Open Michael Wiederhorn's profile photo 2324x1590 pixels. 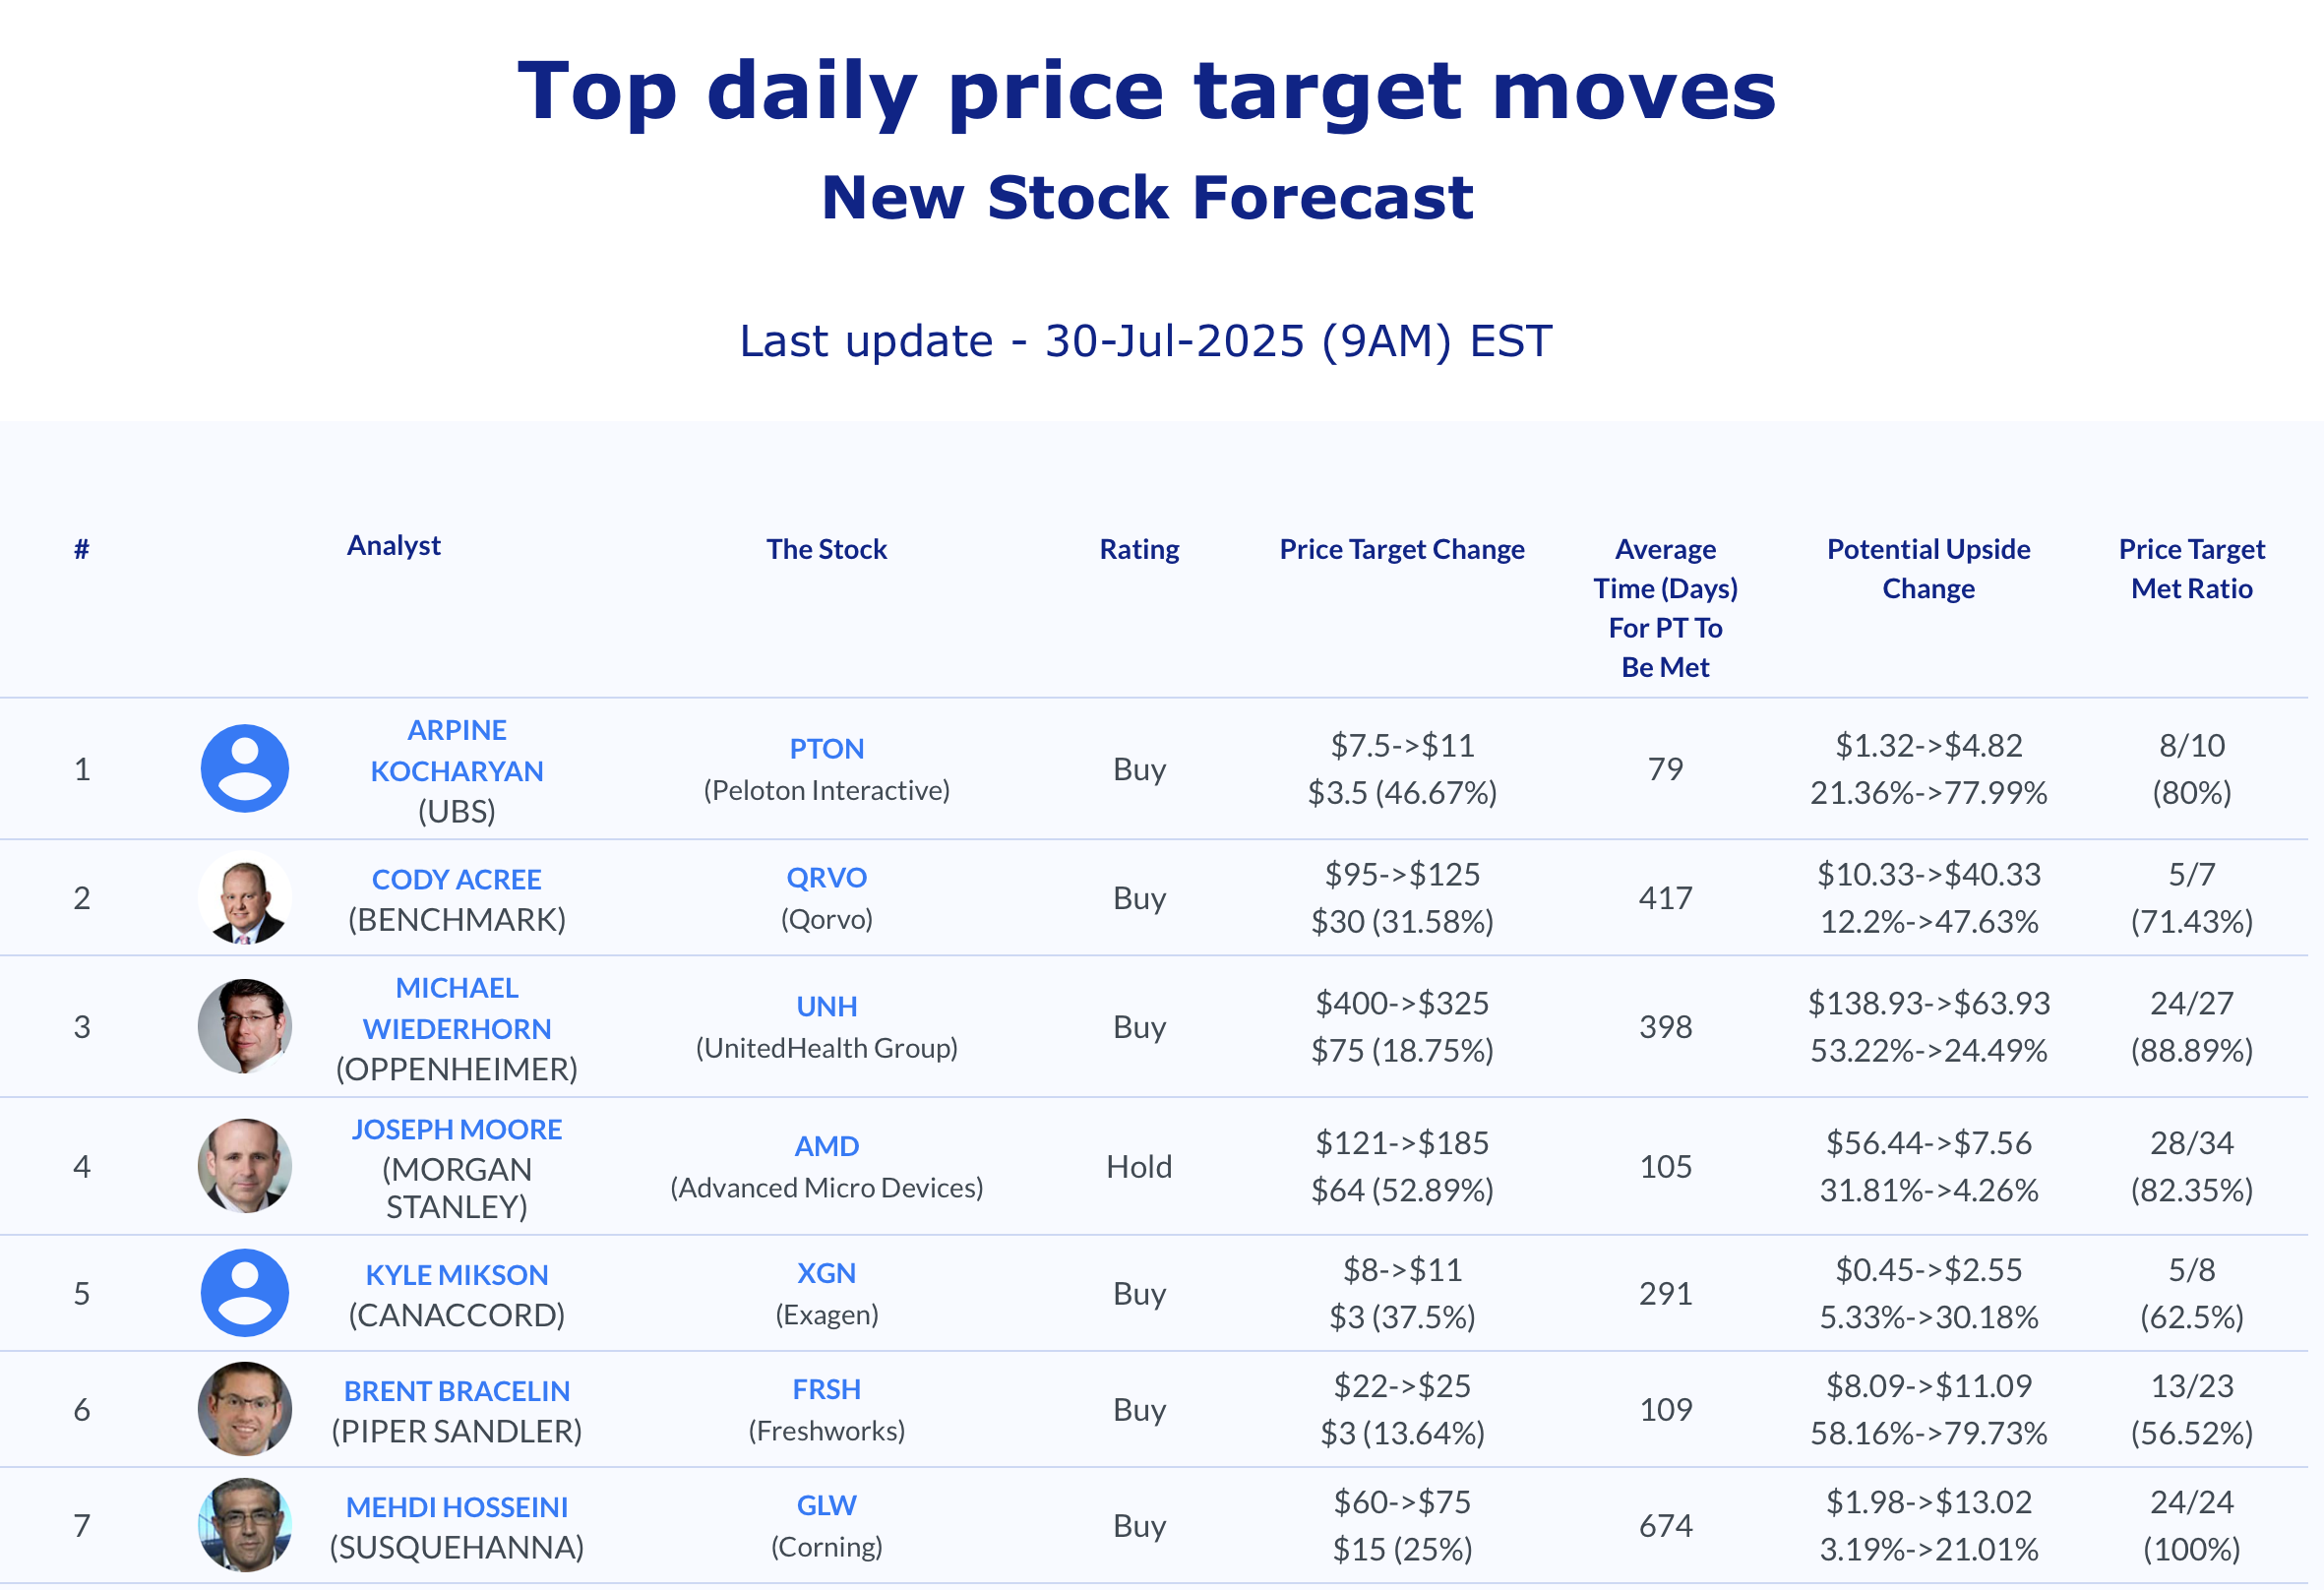click(x=245, y=1026)
